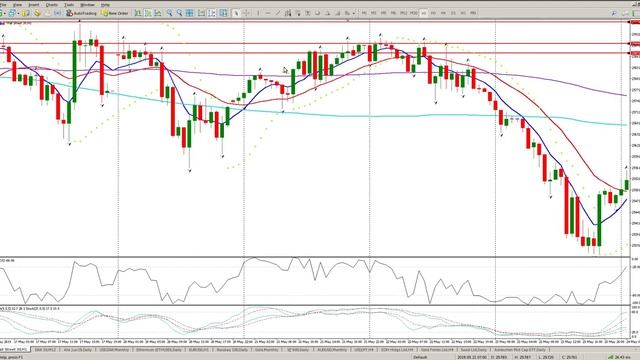Screen dimensions: 640x360
Task: Click the Default profile in status bar
Action: (x=420, y=357)
